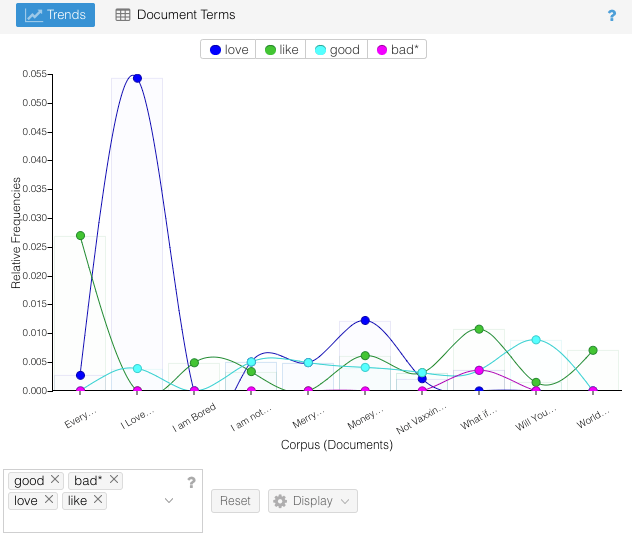Remove the 'love' term tag
632x536 pixels.
pyautogui.click(x=49, y=500)
